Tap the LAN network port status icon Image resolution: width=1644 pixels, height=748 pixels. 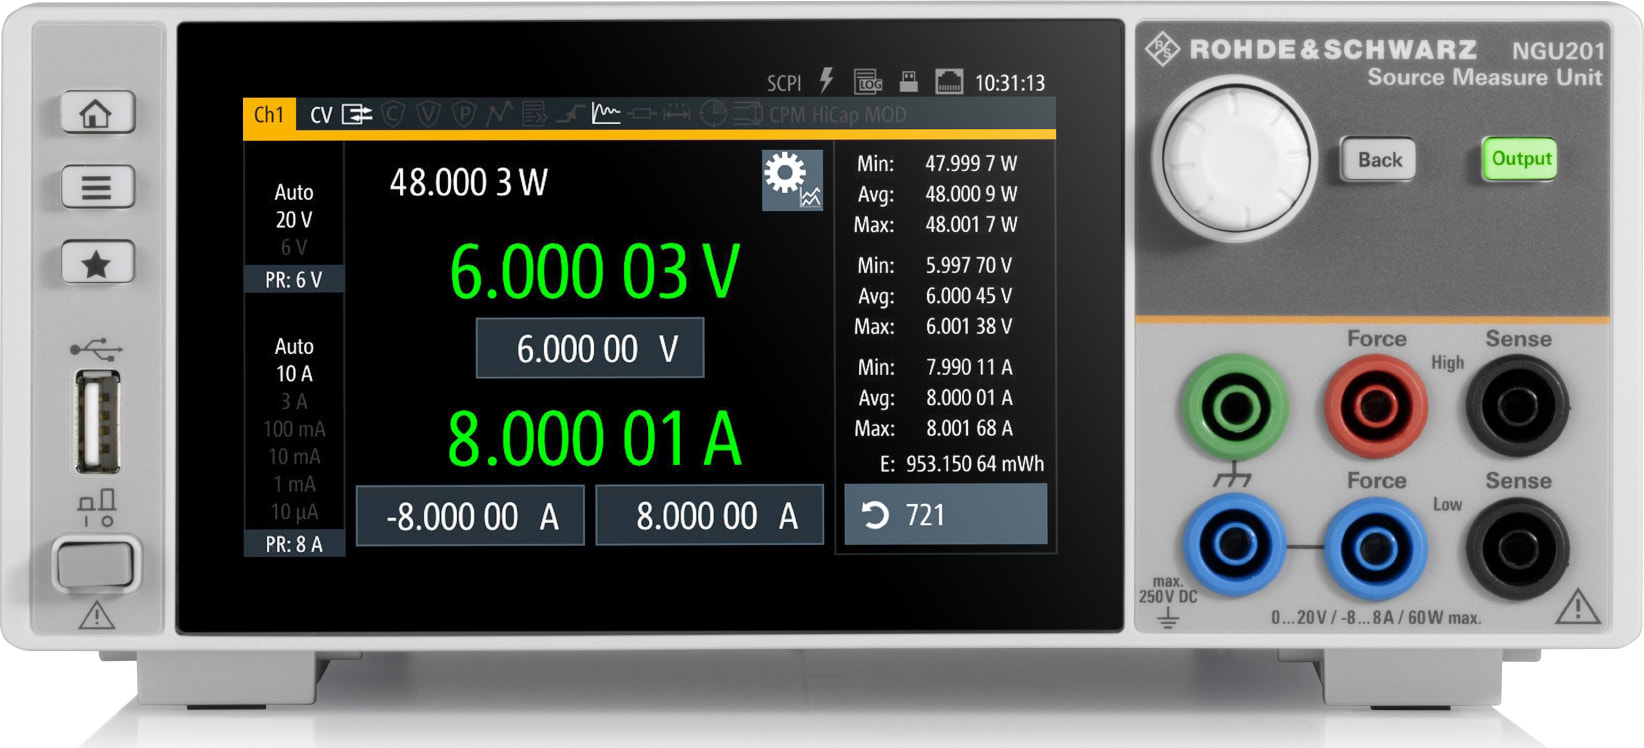tap(948, 82)
